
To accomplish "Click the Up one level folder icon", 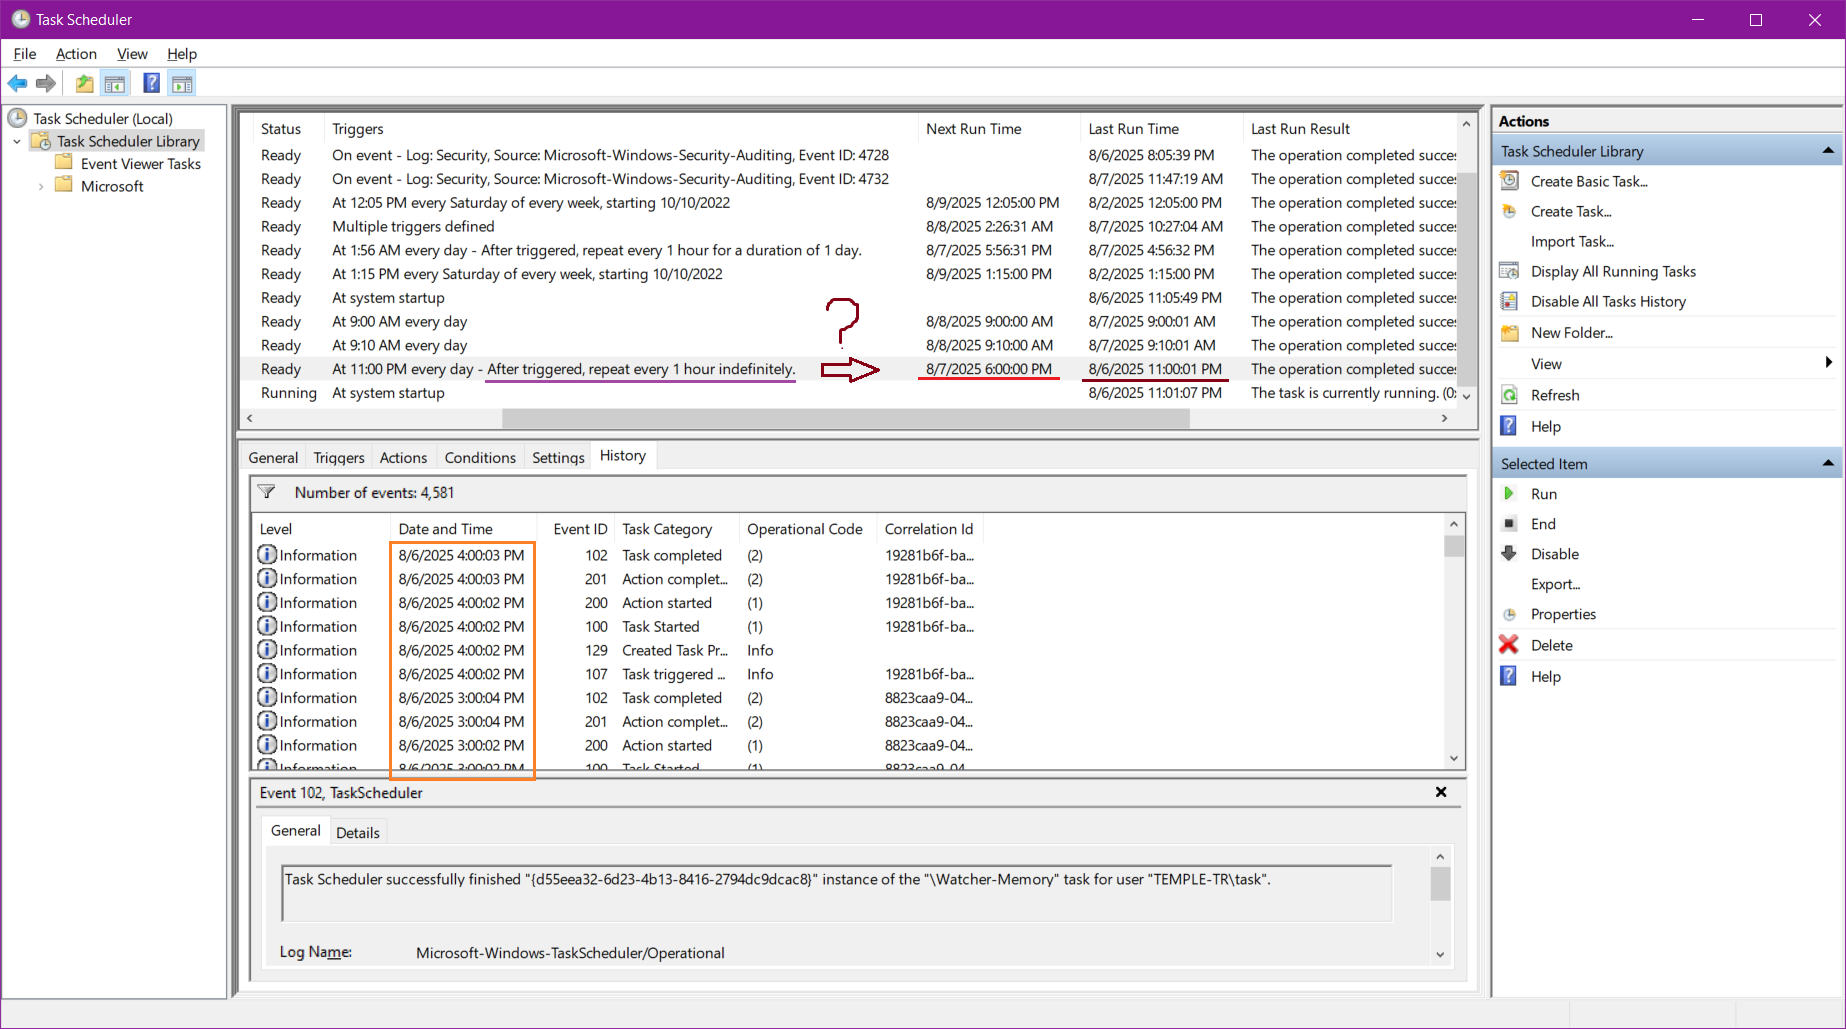I will click(x=85, y=84).
